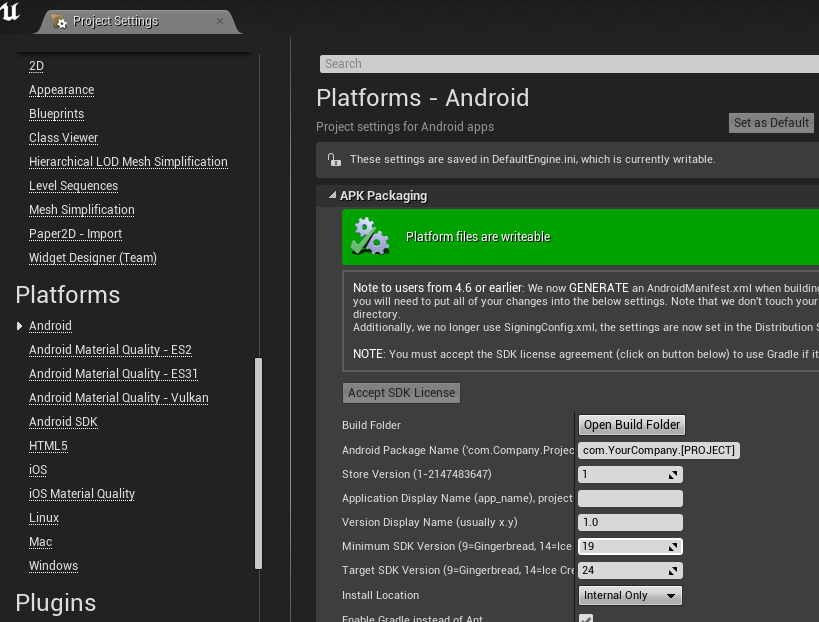
Task: Close the Project Settings tab
Action: pyautogui.click(x=220, y=21)
